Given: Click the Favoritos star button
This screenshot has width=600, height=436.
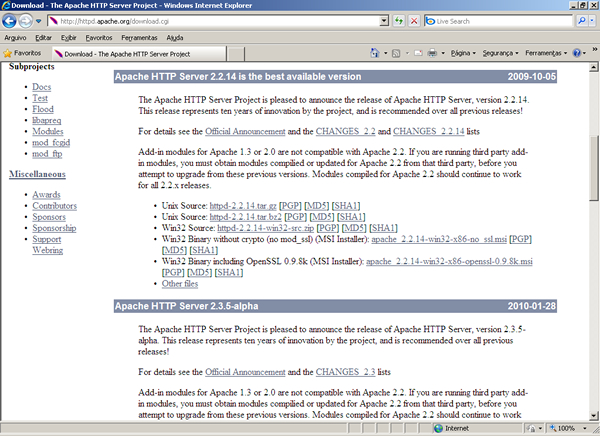Looking at the screenshot, I should coord(22,53).
